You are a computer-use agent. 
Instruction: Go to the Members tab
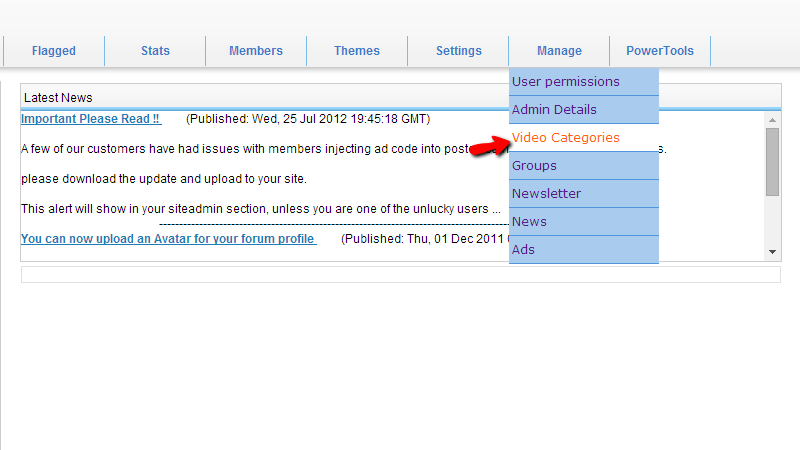(x=256, y=51)
